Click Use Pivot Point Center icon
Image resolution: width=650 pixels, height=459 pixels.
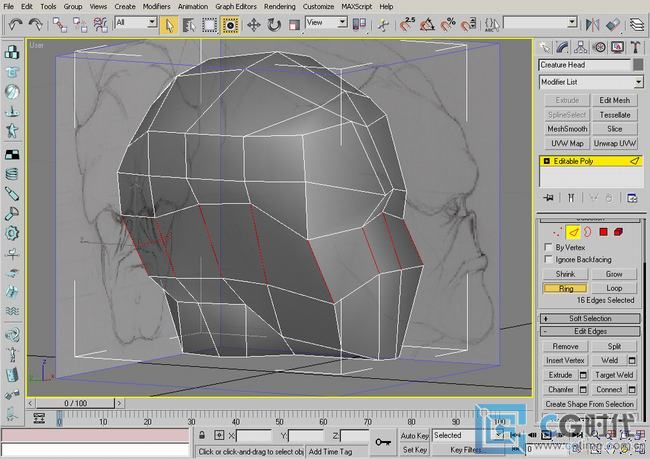[359, 24]
